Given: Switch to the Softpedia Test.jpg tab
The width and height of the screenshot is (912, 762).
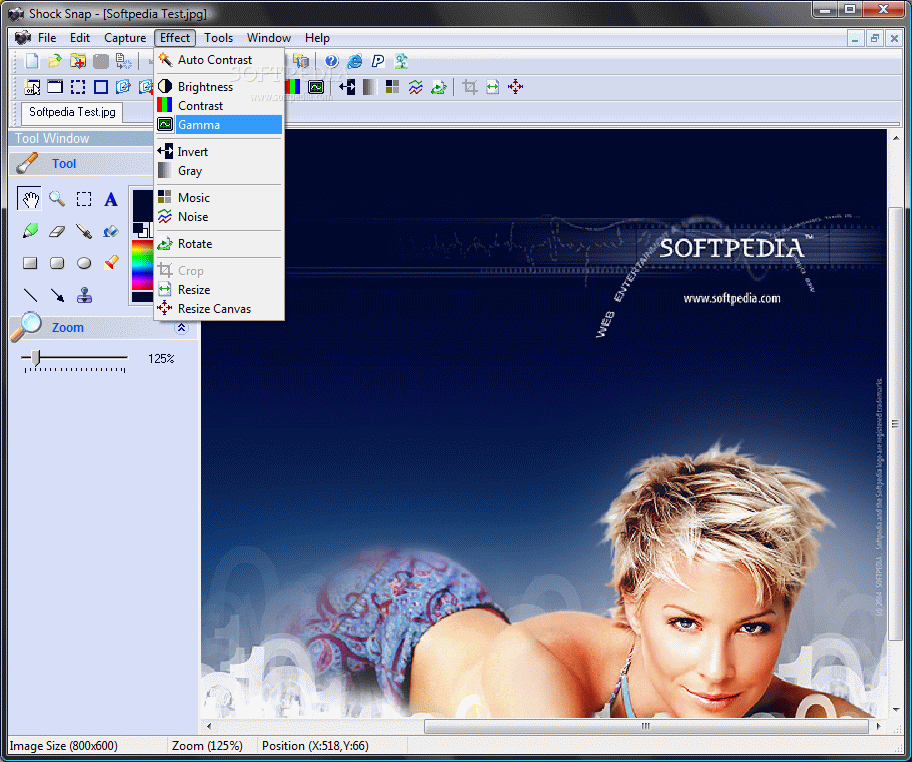Looking at the screenshot, I should pos(72,112).
